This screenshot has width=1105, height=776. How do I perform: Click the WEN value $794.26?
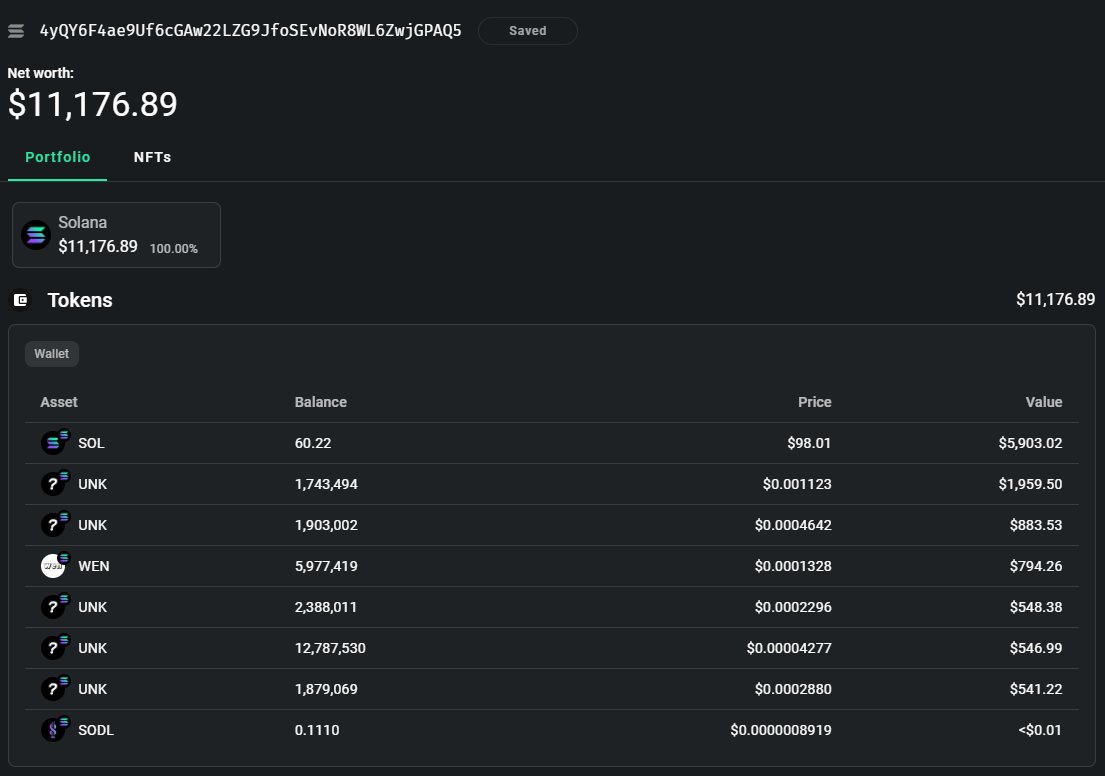1036,566
